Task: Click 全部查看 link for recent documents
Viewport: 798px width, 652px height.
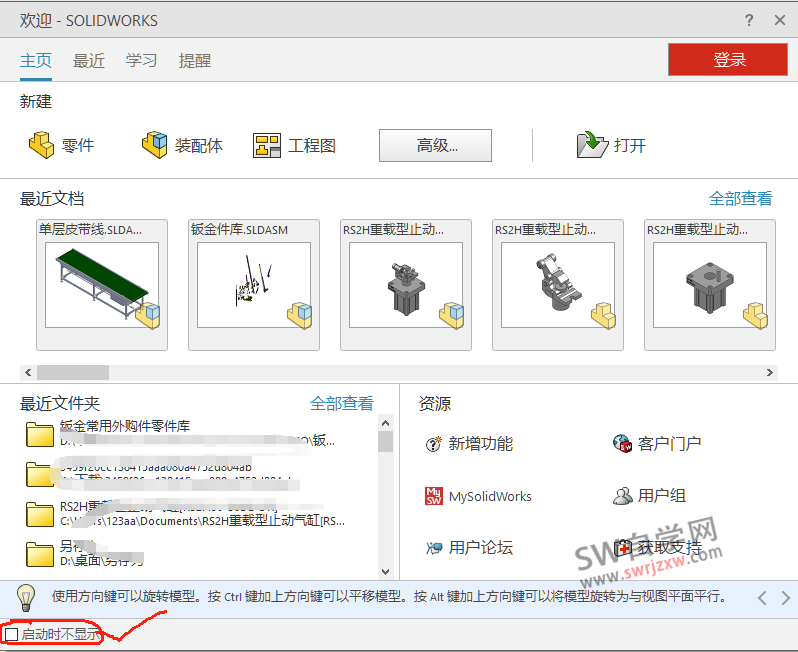Action: pyautogui.click(x=740, y=198)
